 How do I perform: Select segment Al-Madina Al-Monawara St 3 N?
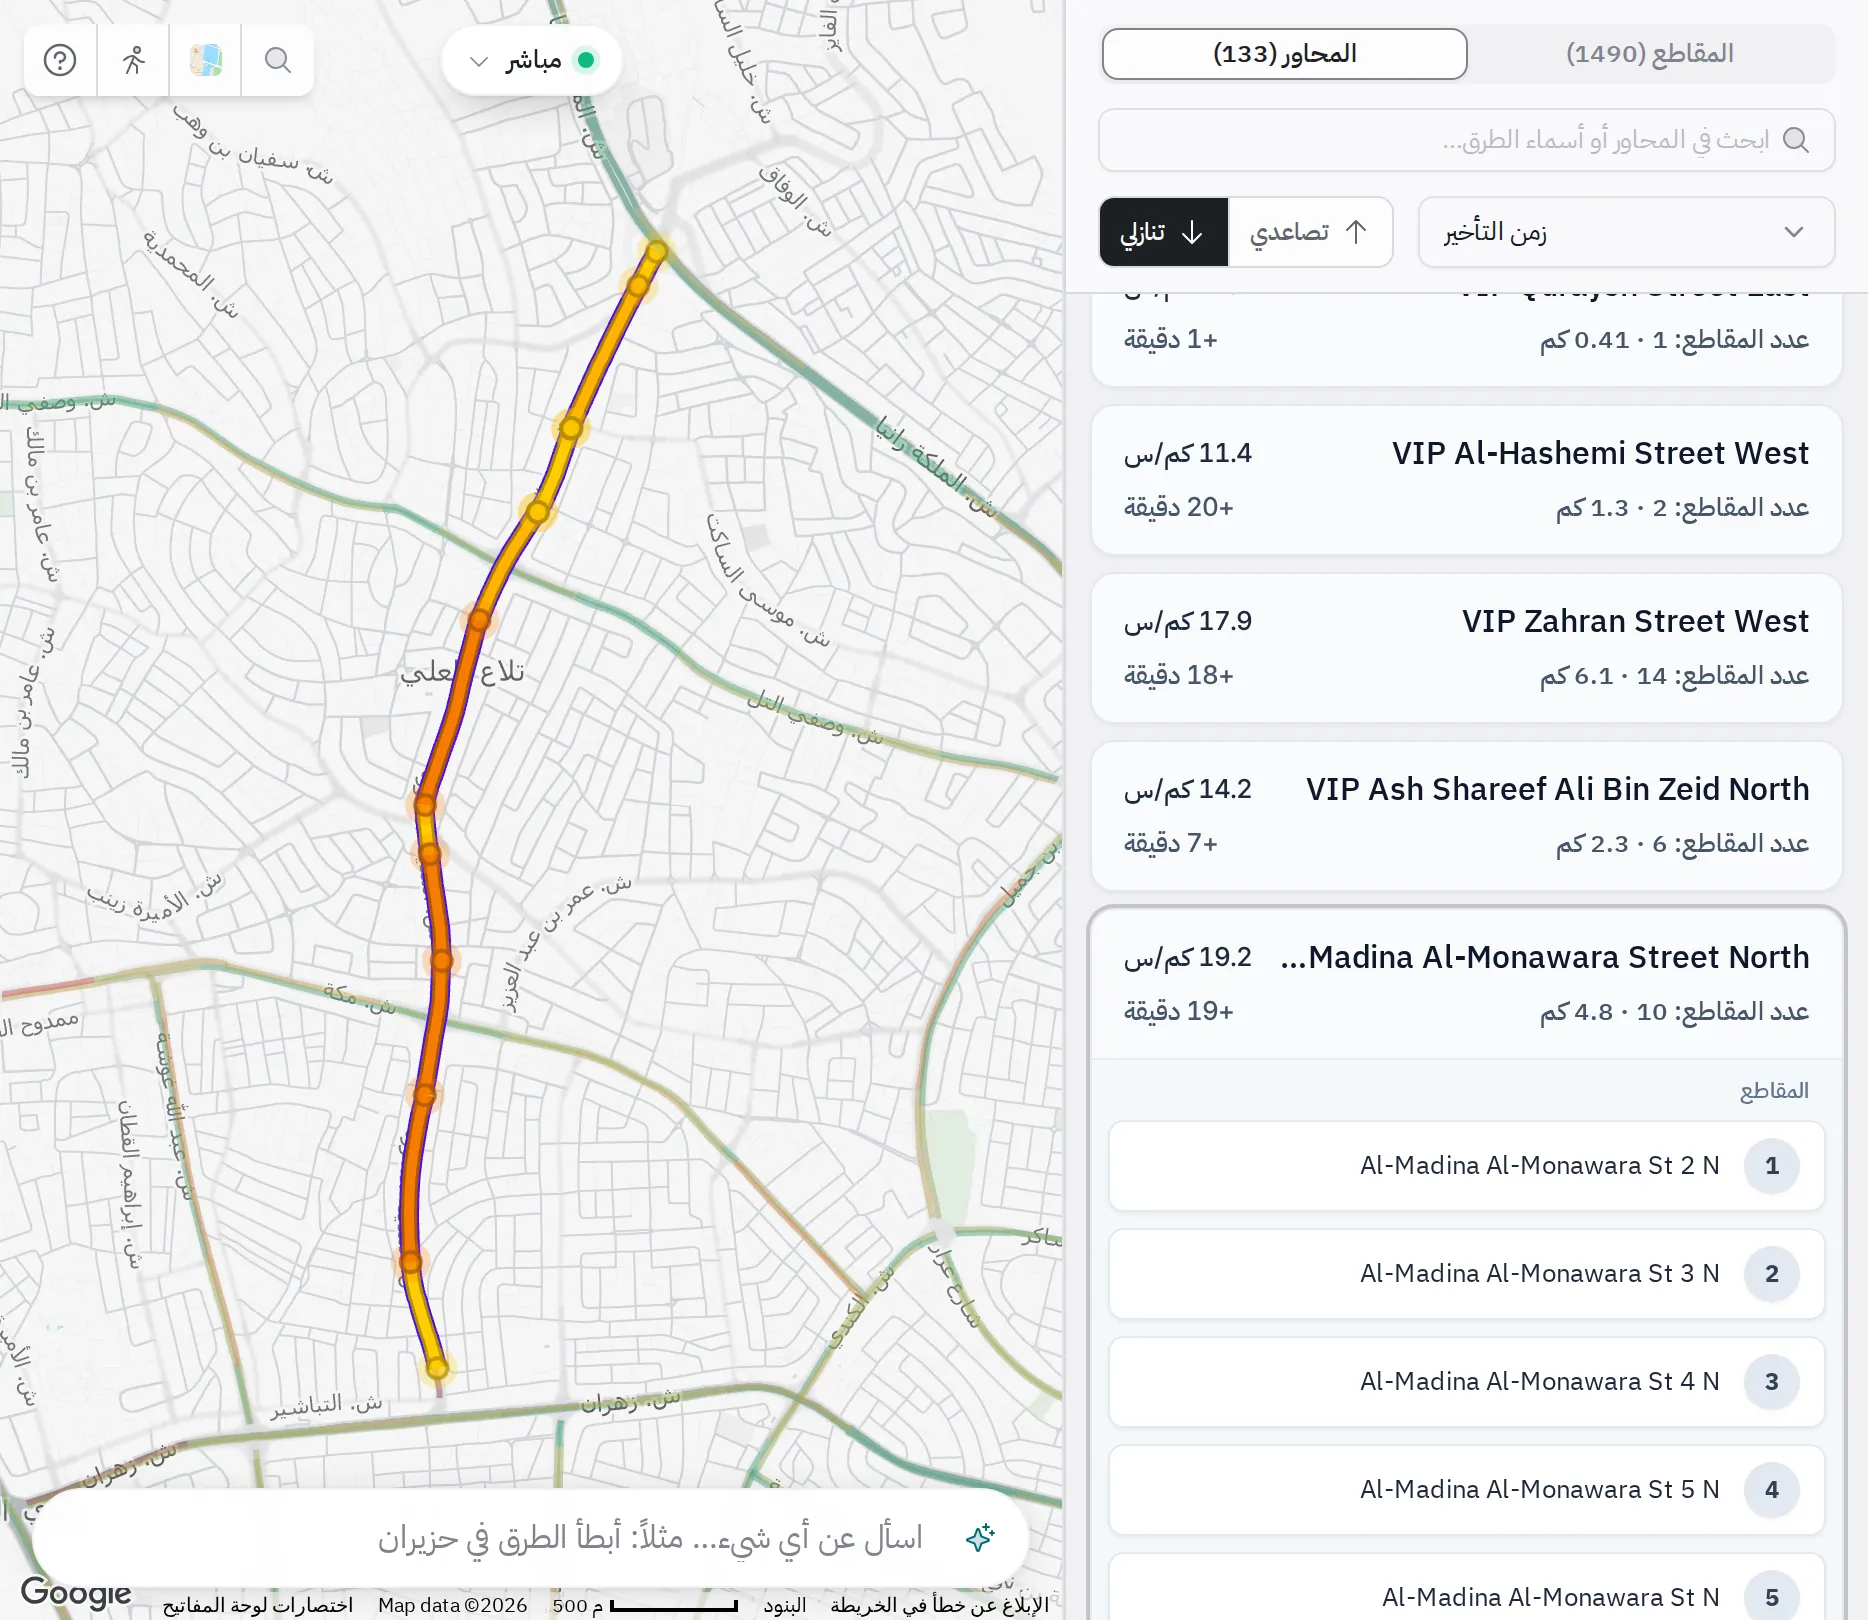click(1466, 1274)
